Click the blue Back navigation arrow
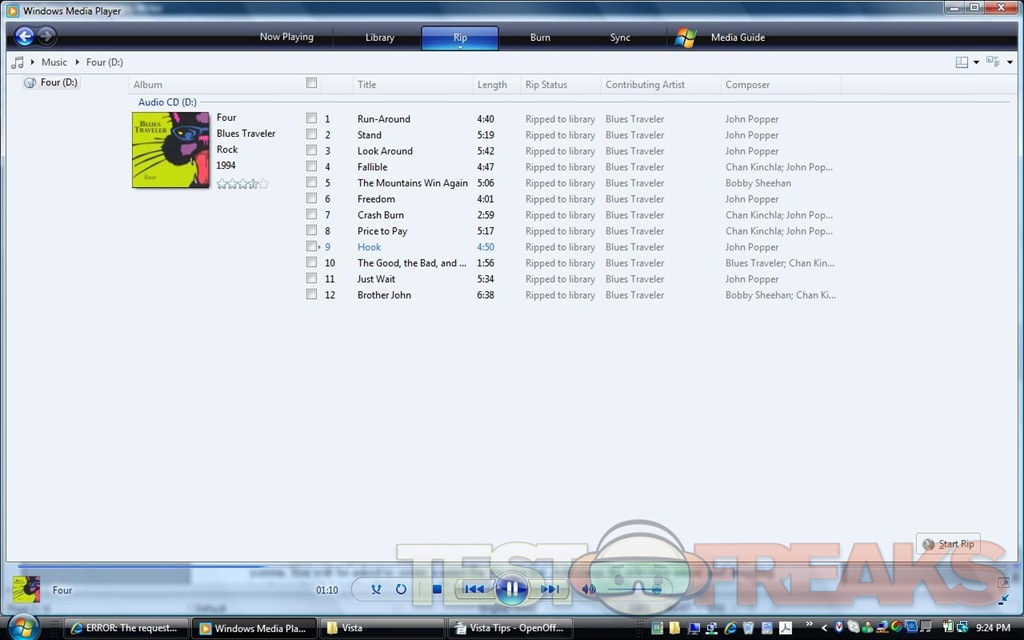Screen dimensions: 1024x640 coord(25,37)
